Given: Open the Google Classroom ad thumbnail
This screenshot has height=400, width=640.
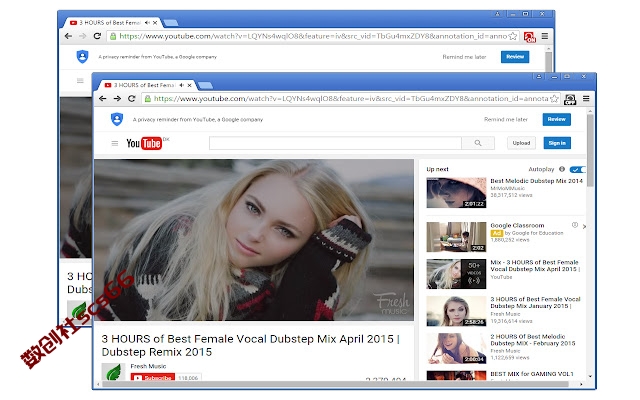Looking at the screenshot, I should coord(456,237).
